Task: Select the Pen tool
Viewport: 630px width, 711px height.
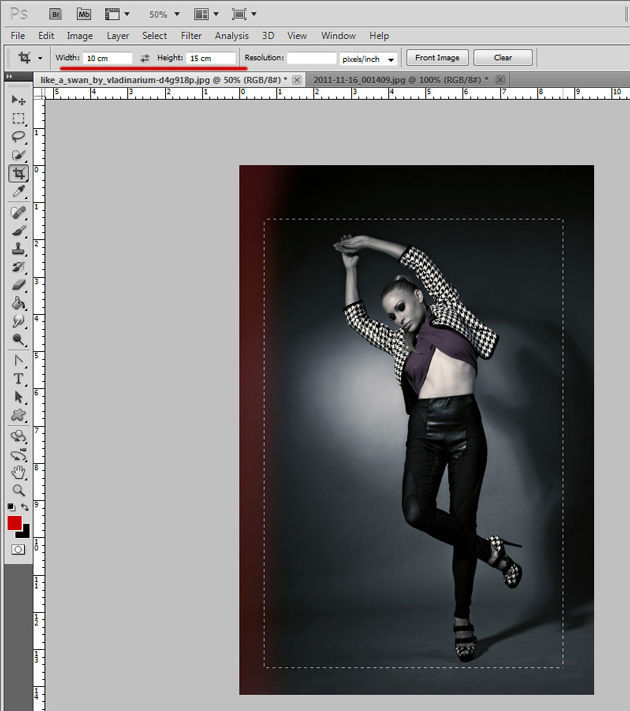Action: click(18, 361)
